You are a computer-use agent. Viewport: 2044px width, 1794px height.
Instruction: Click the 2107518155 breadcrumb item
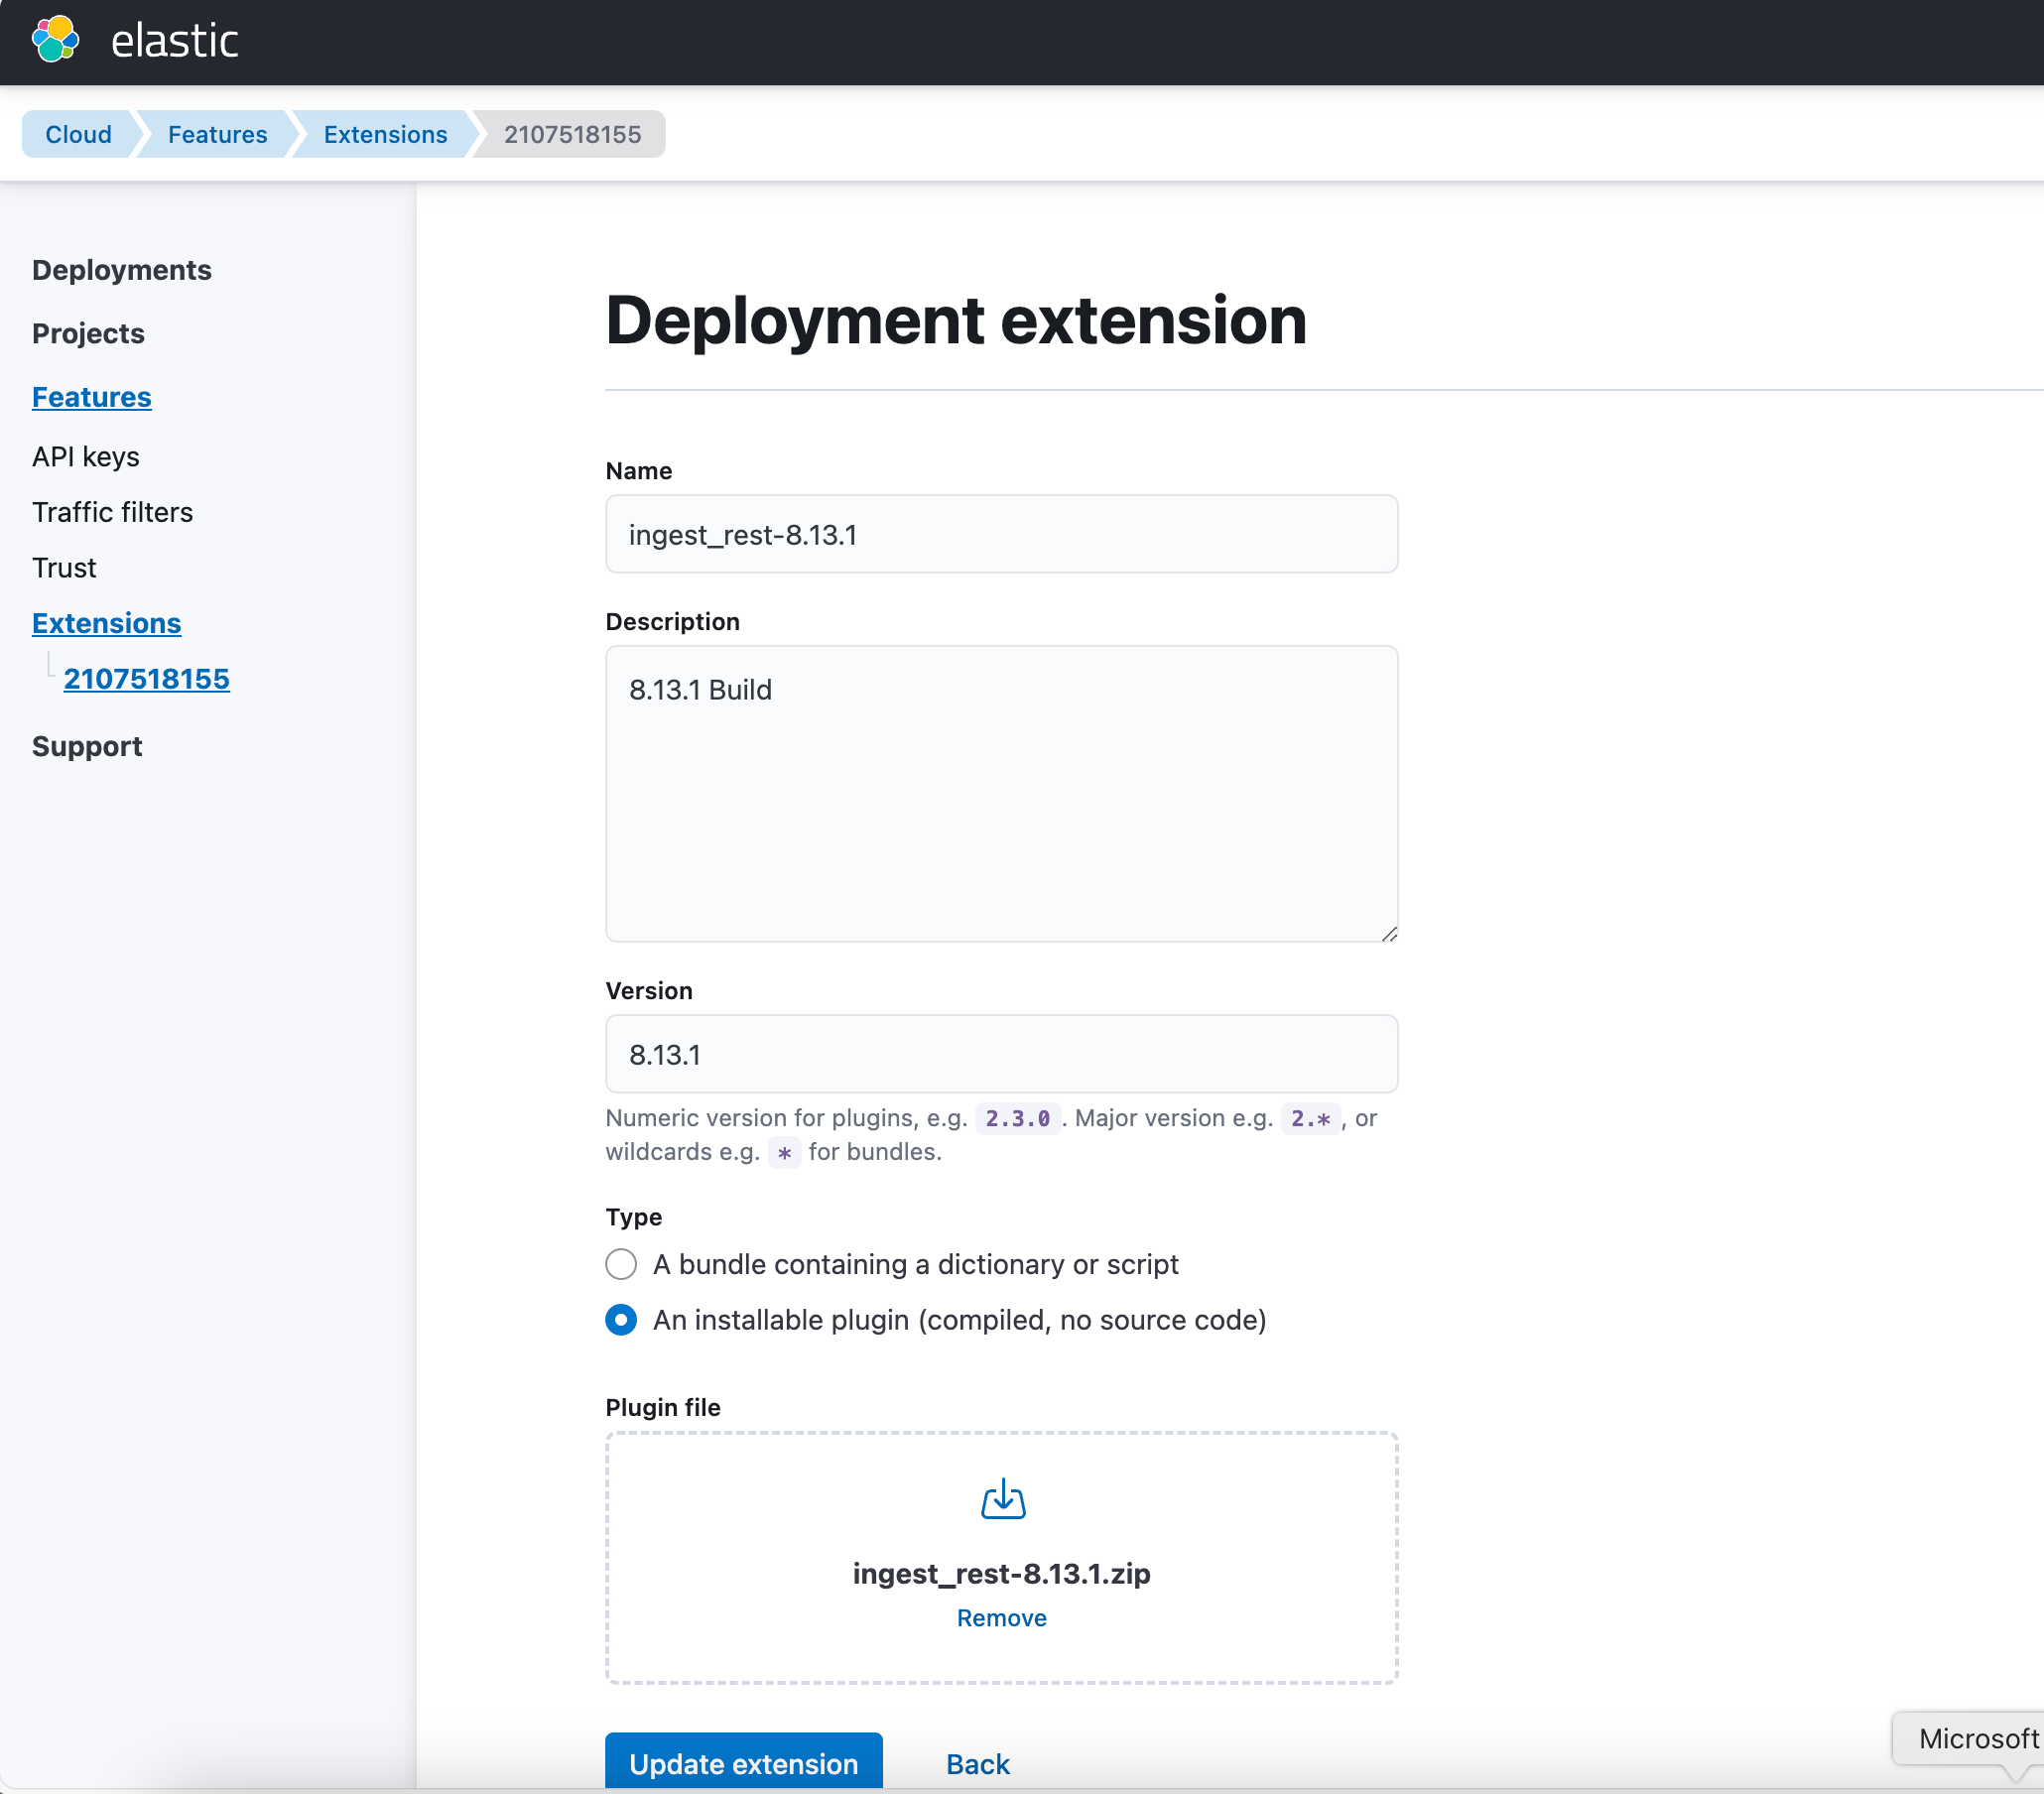572,134
